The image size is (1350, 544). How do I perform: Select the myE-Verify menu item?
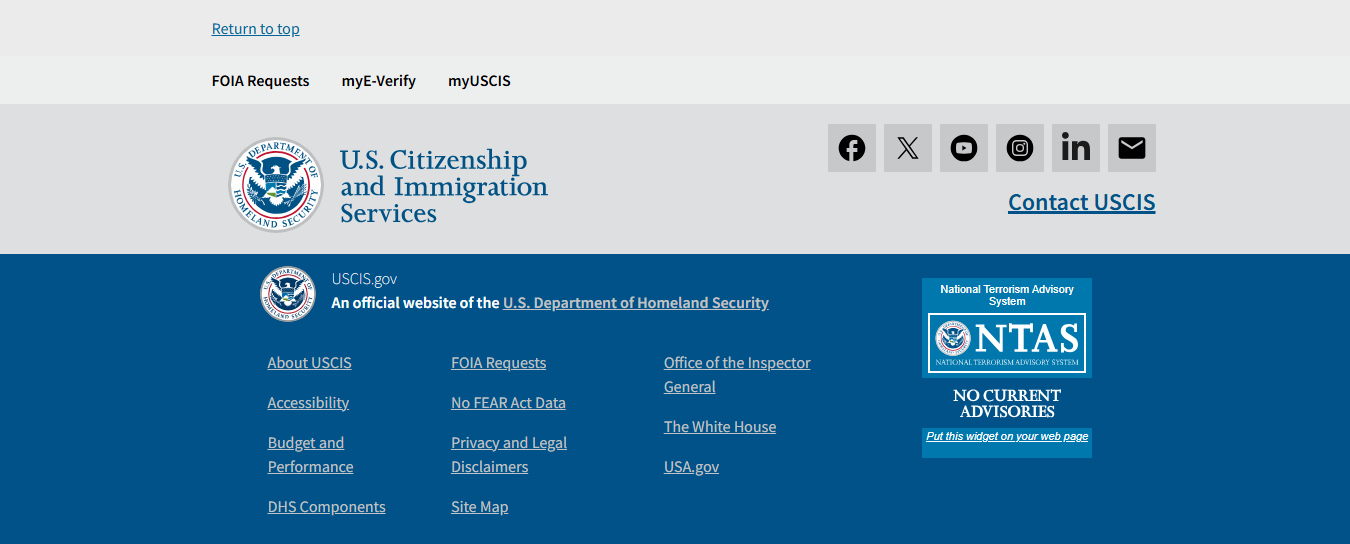click(x=378, y=81)
